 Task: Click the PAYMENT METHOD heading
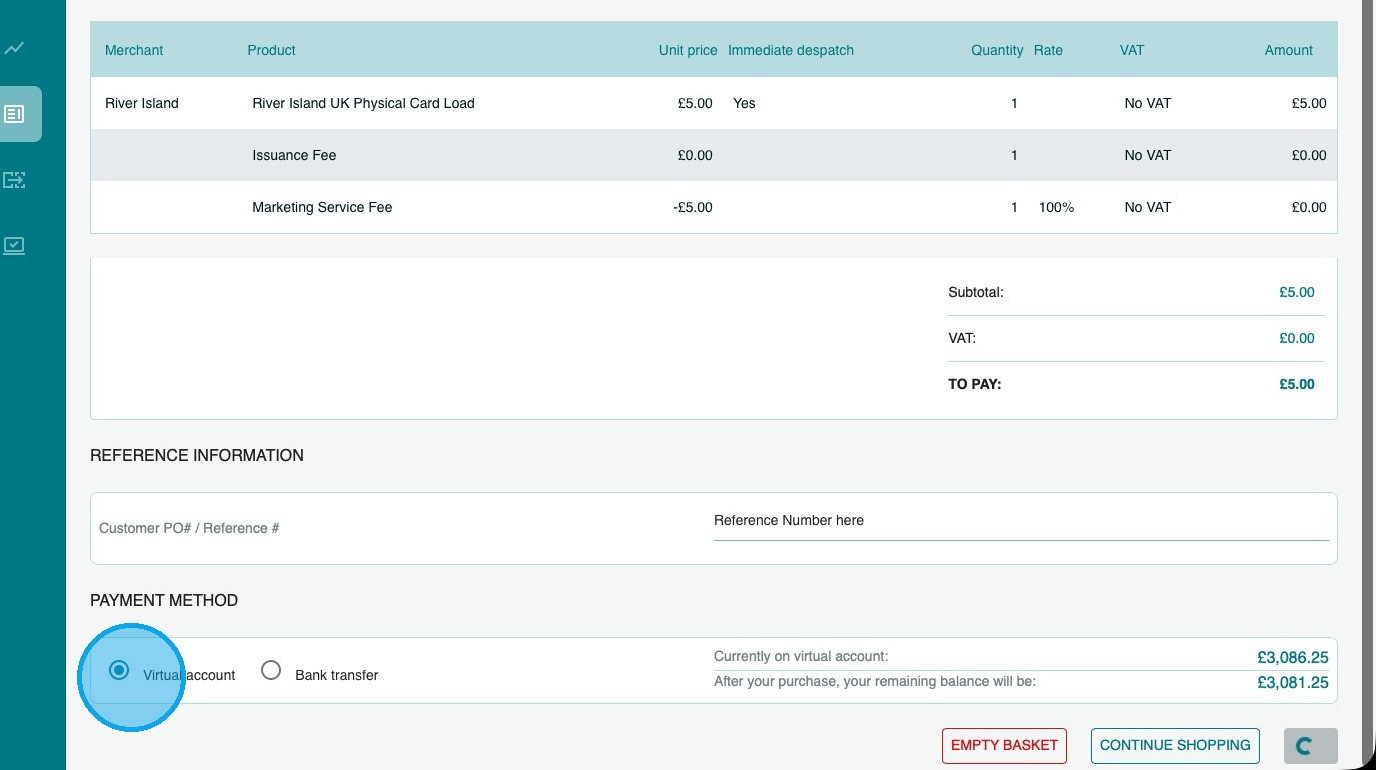pos(164,600)
